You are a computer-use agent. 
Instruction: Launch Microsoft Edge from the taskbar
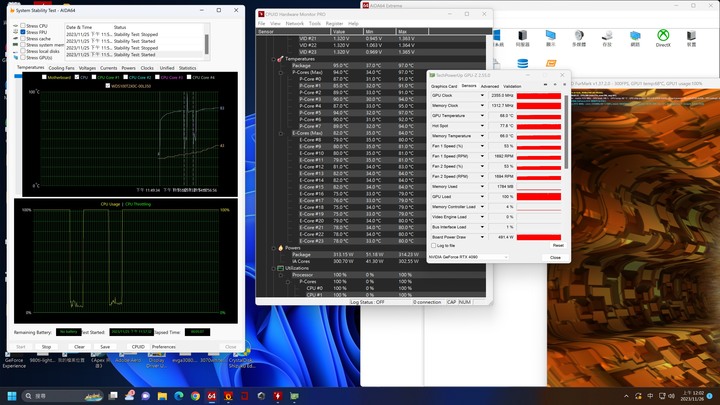click(179, 396)
